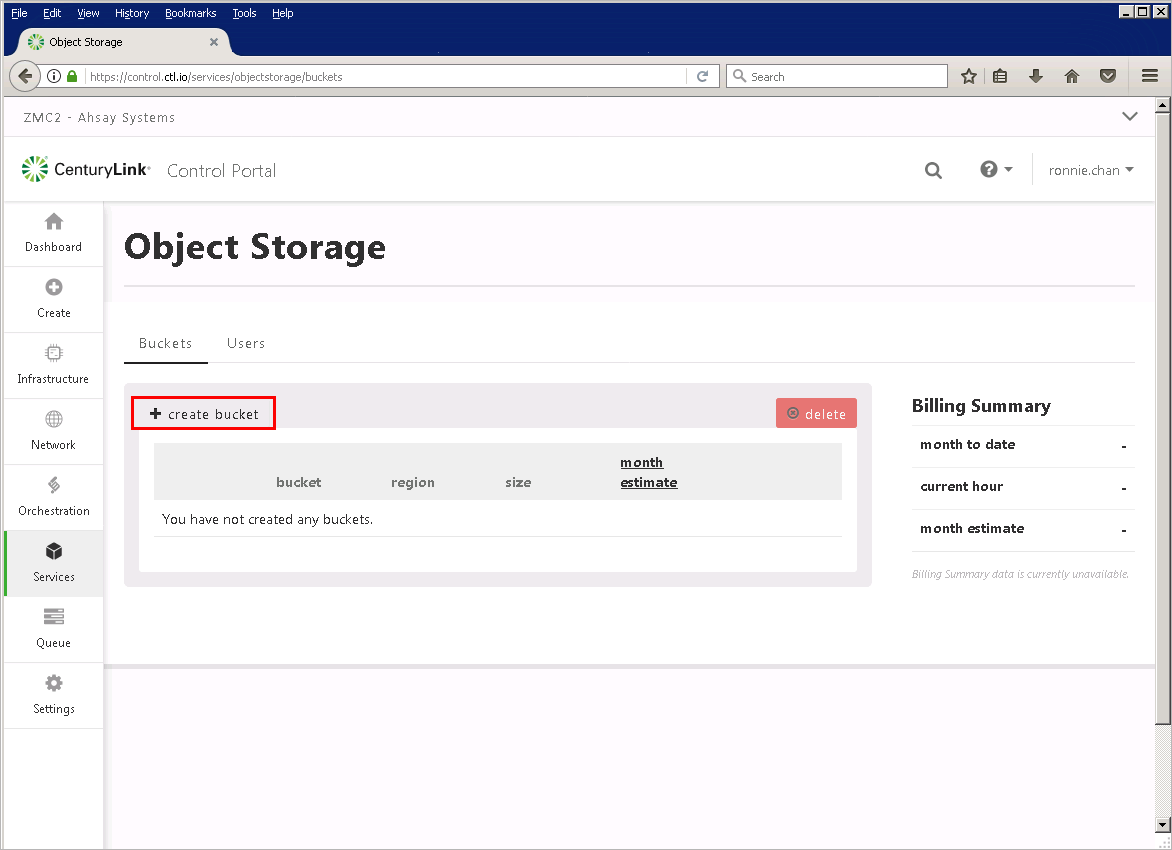Click the URL address bar field
Image resolution: width=1172 pixels, height=850 pixels.
tap(385, 76)
